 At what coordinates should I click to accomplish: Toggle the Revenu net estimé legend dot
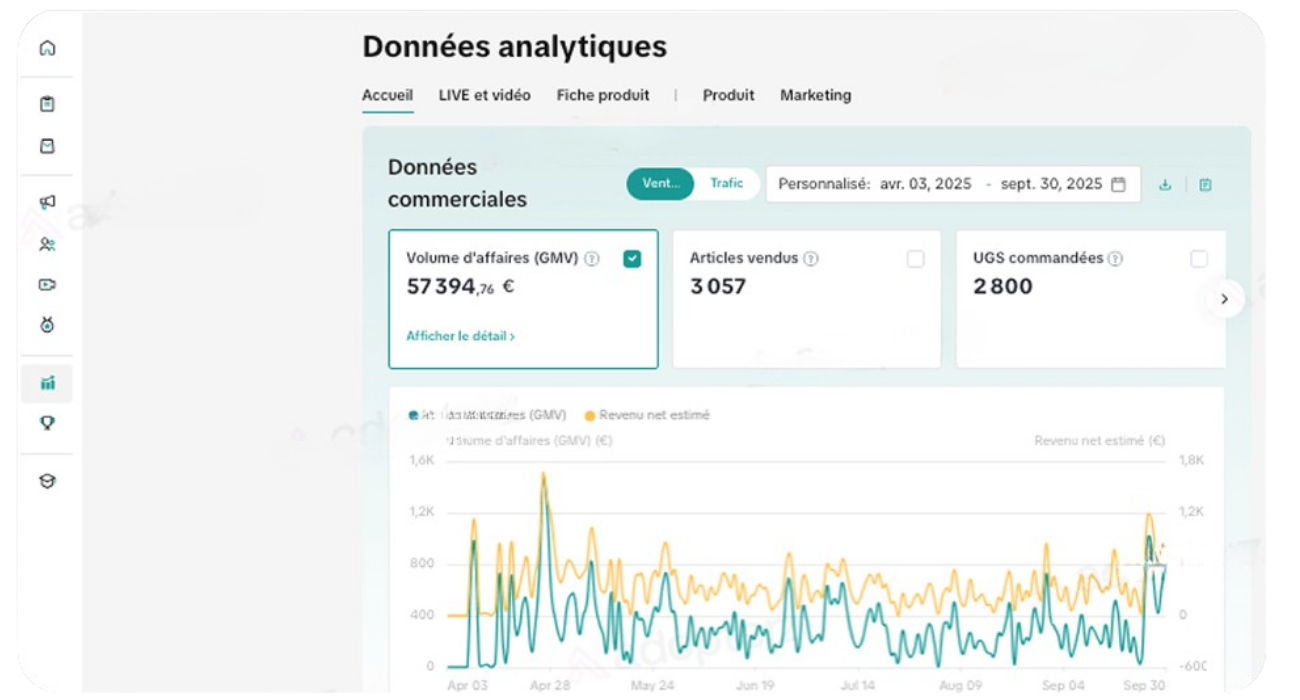(x=590, y=414)
